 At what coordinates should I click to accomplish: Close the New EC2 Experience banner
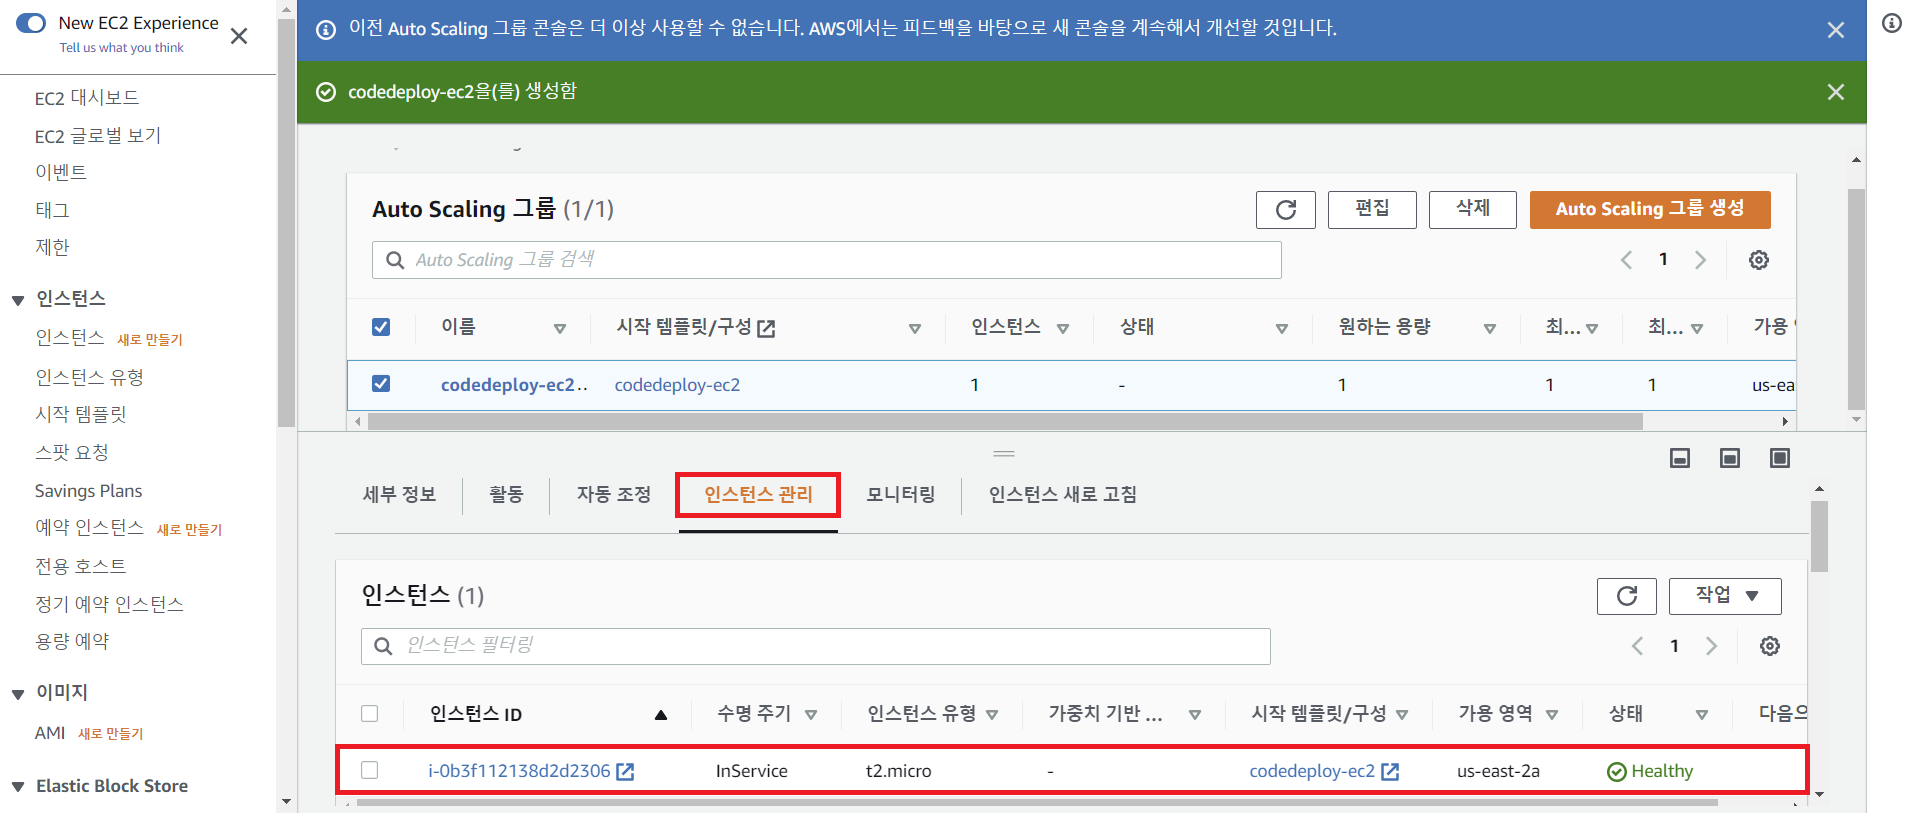pyautogui.click(x=239, y=36)
